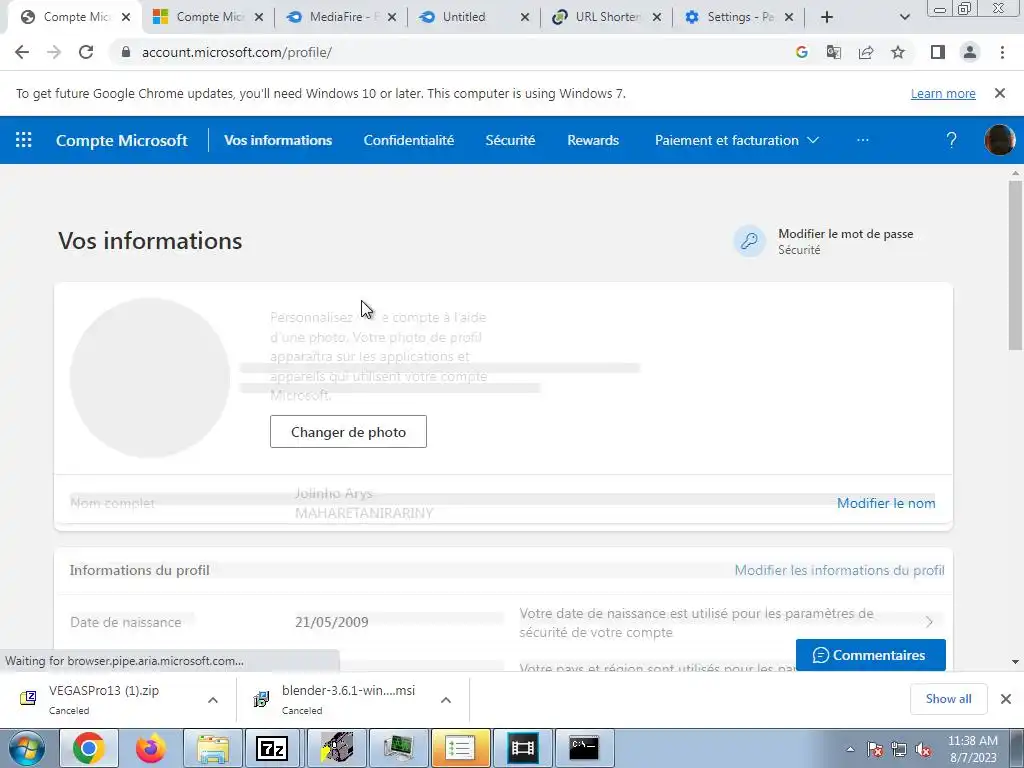Go back to the previous page

tap(22, 52)
